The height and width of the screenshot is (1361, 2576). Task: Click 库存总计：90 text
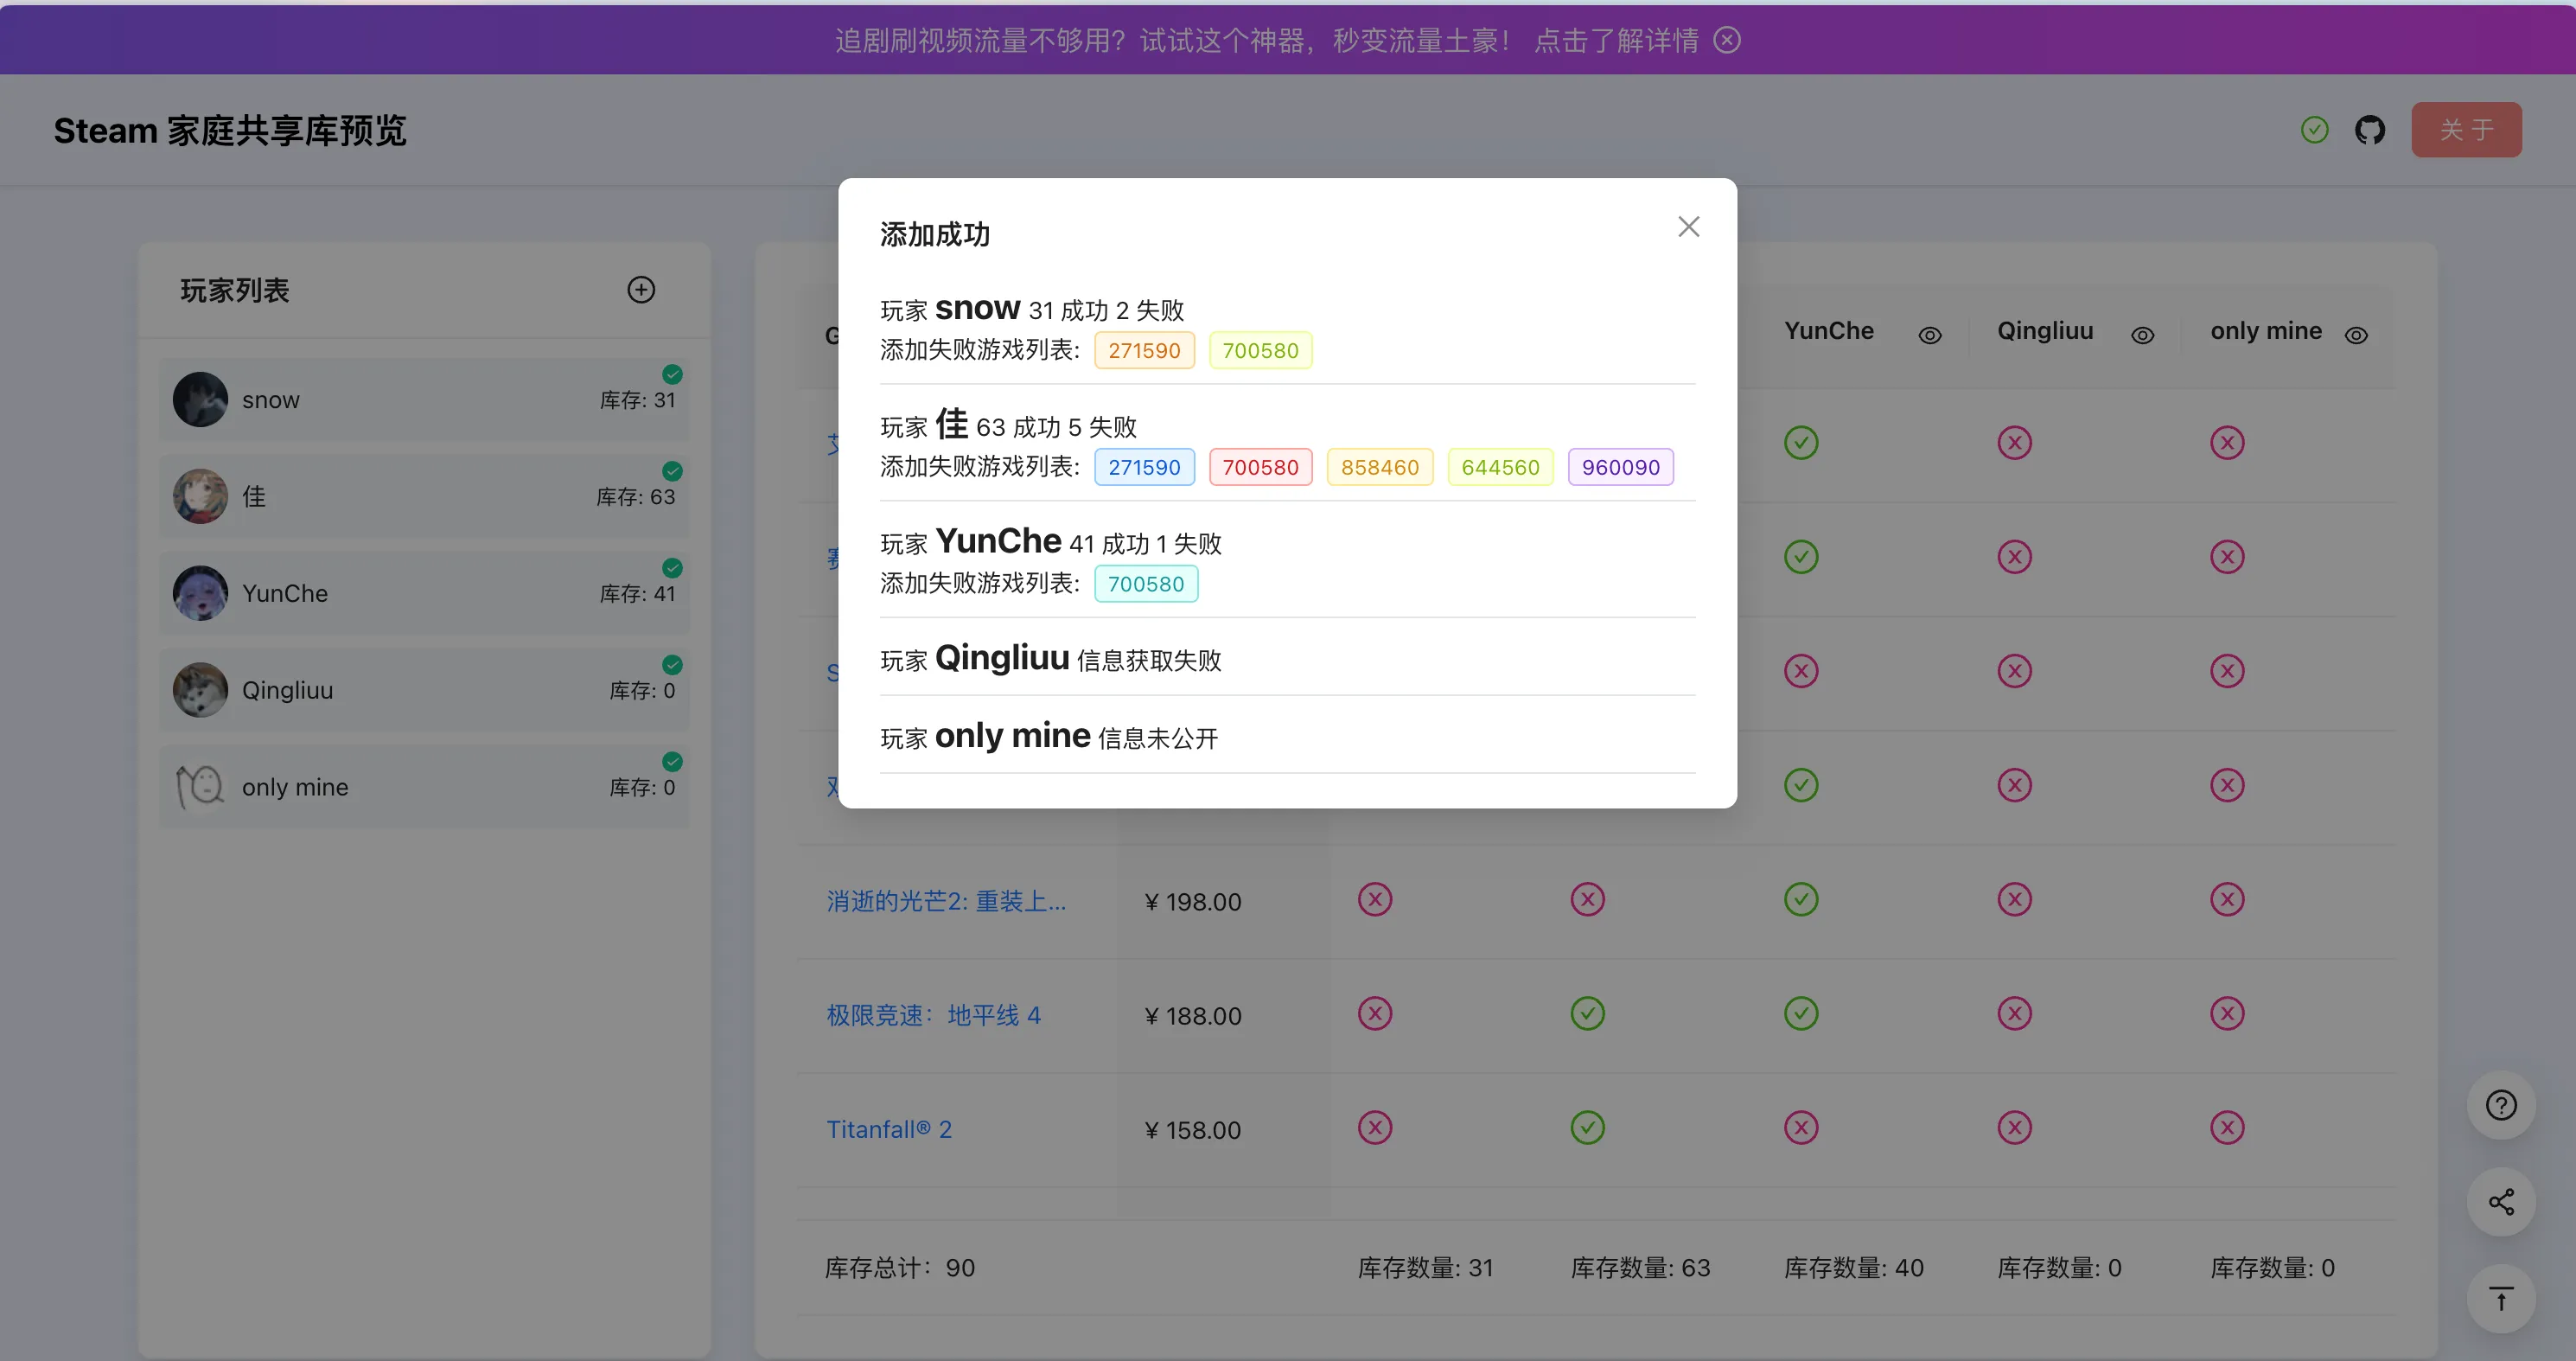point(899,1268)
